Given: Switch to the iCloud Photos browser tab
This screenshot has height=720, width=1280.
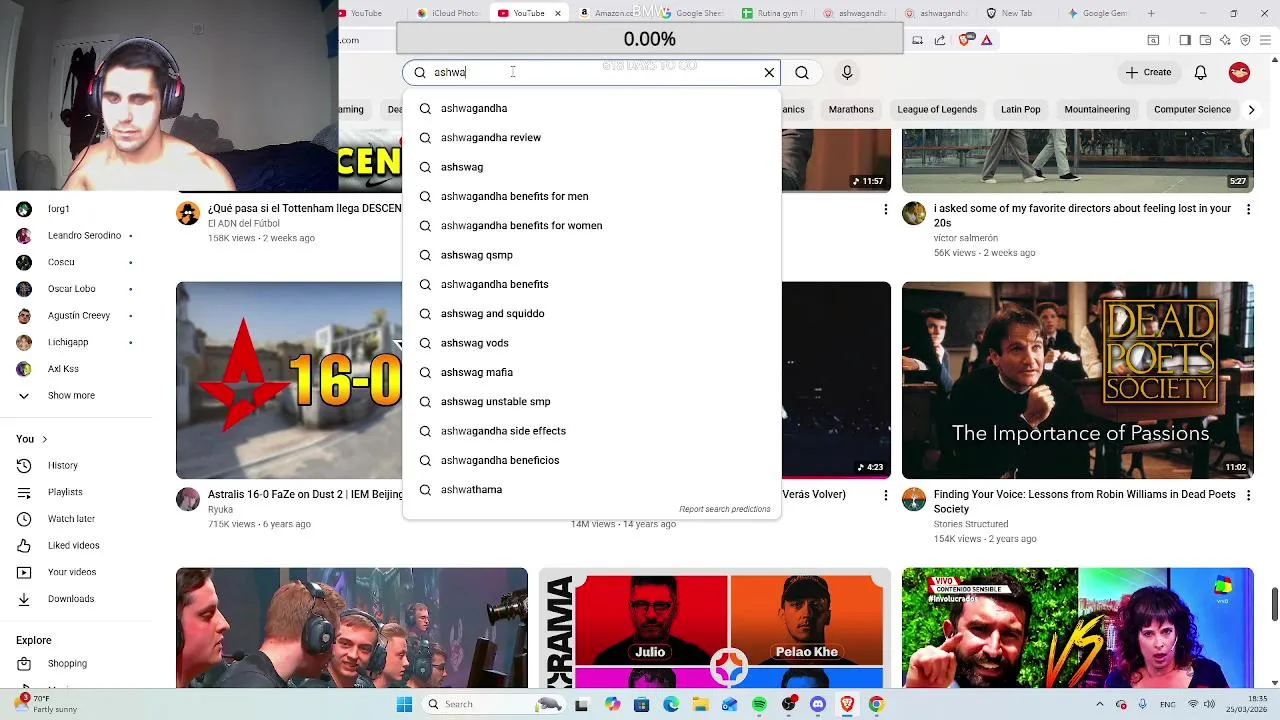Looking at the screenshot, I should tap(449, 13).
